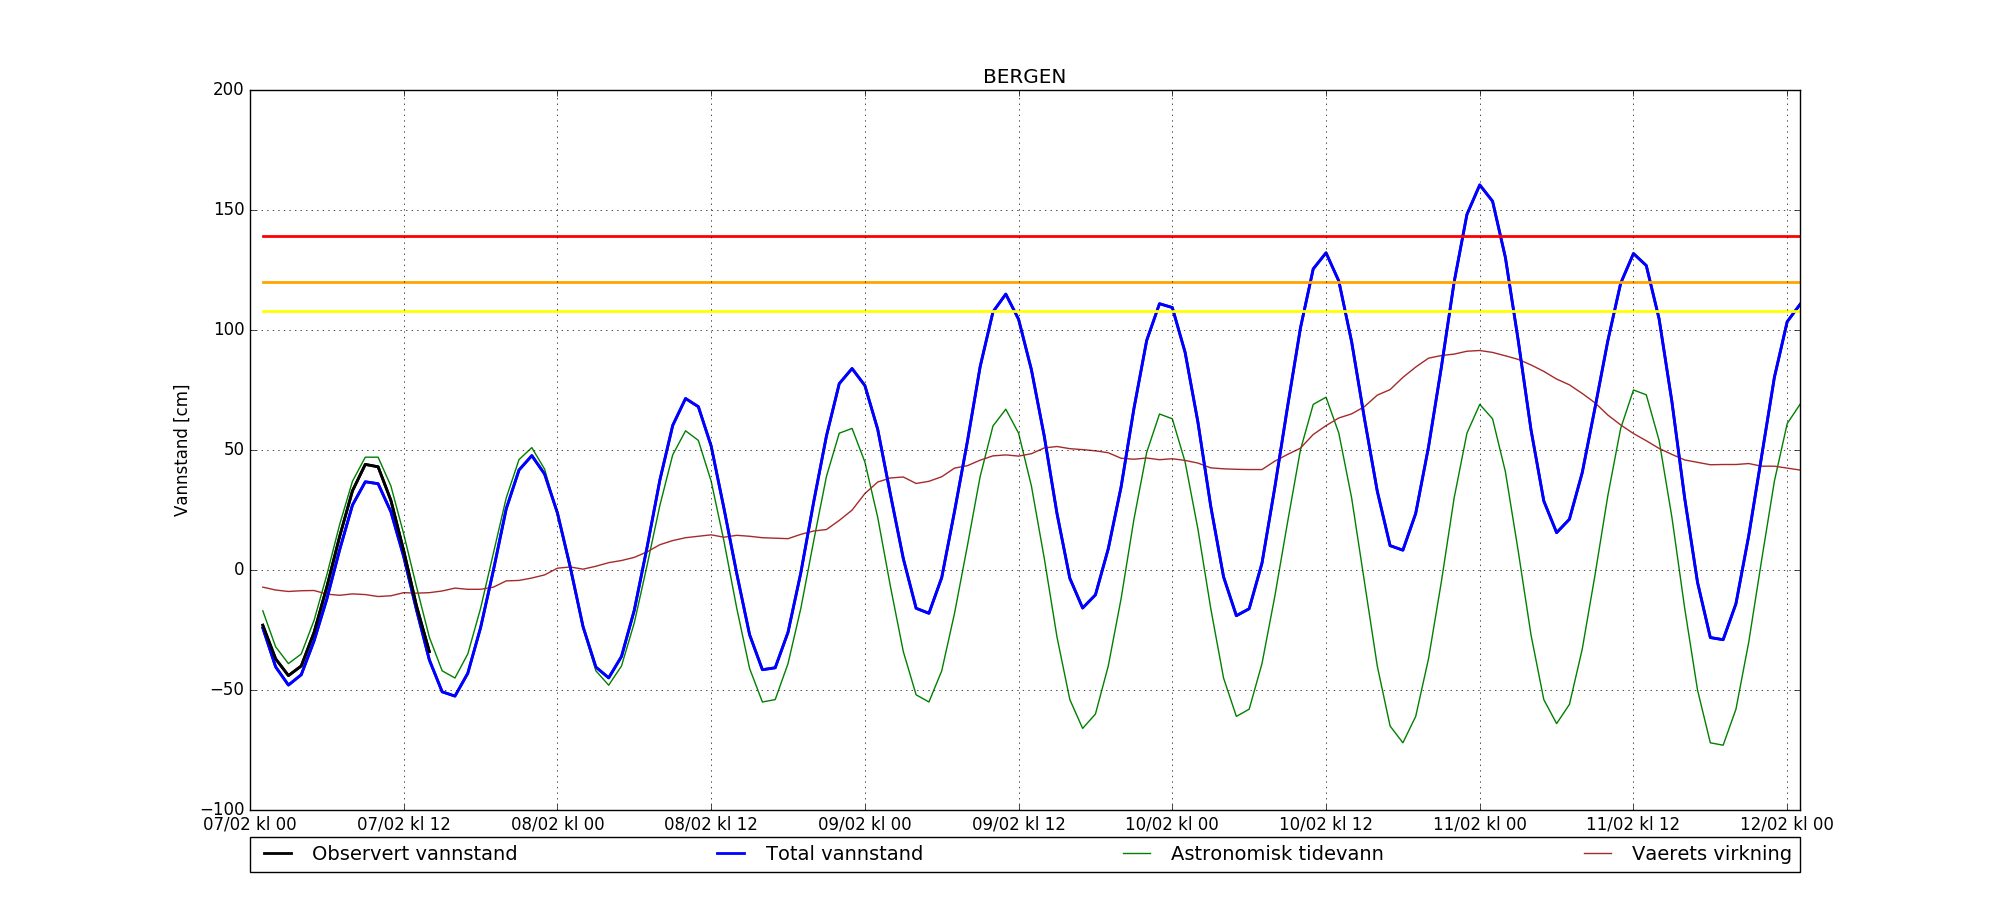Image resolution: width=2000 pixels, height=900 pixels.
Task: Click the 11/02 kl 00 x-axis label
Action: click(1480, 825)
